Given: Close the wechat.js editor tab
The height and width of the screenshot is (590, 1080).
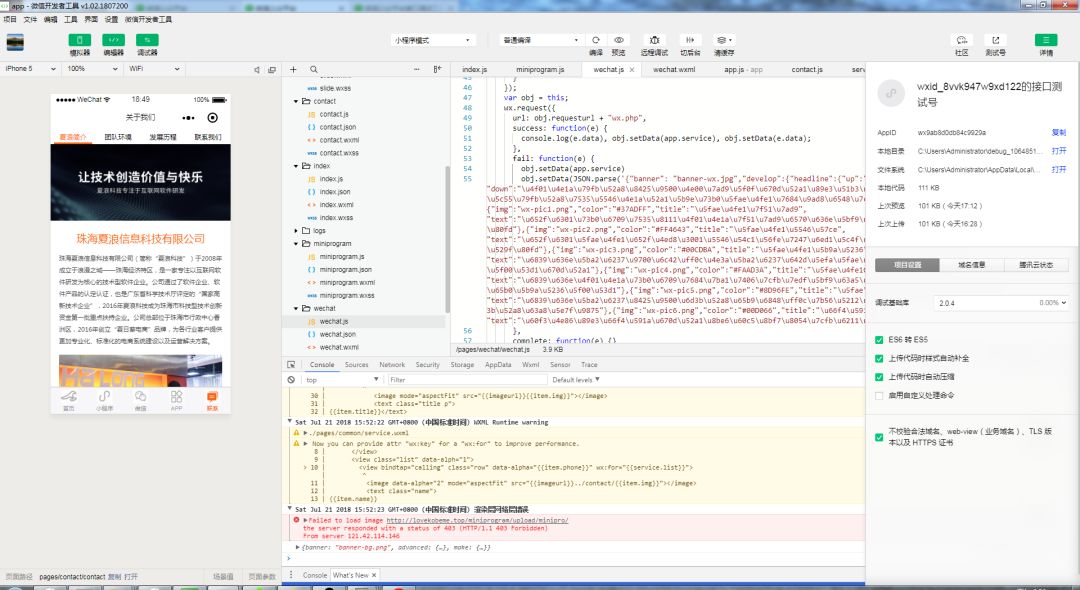Looking at the screenshot, I should pos(632,70).
